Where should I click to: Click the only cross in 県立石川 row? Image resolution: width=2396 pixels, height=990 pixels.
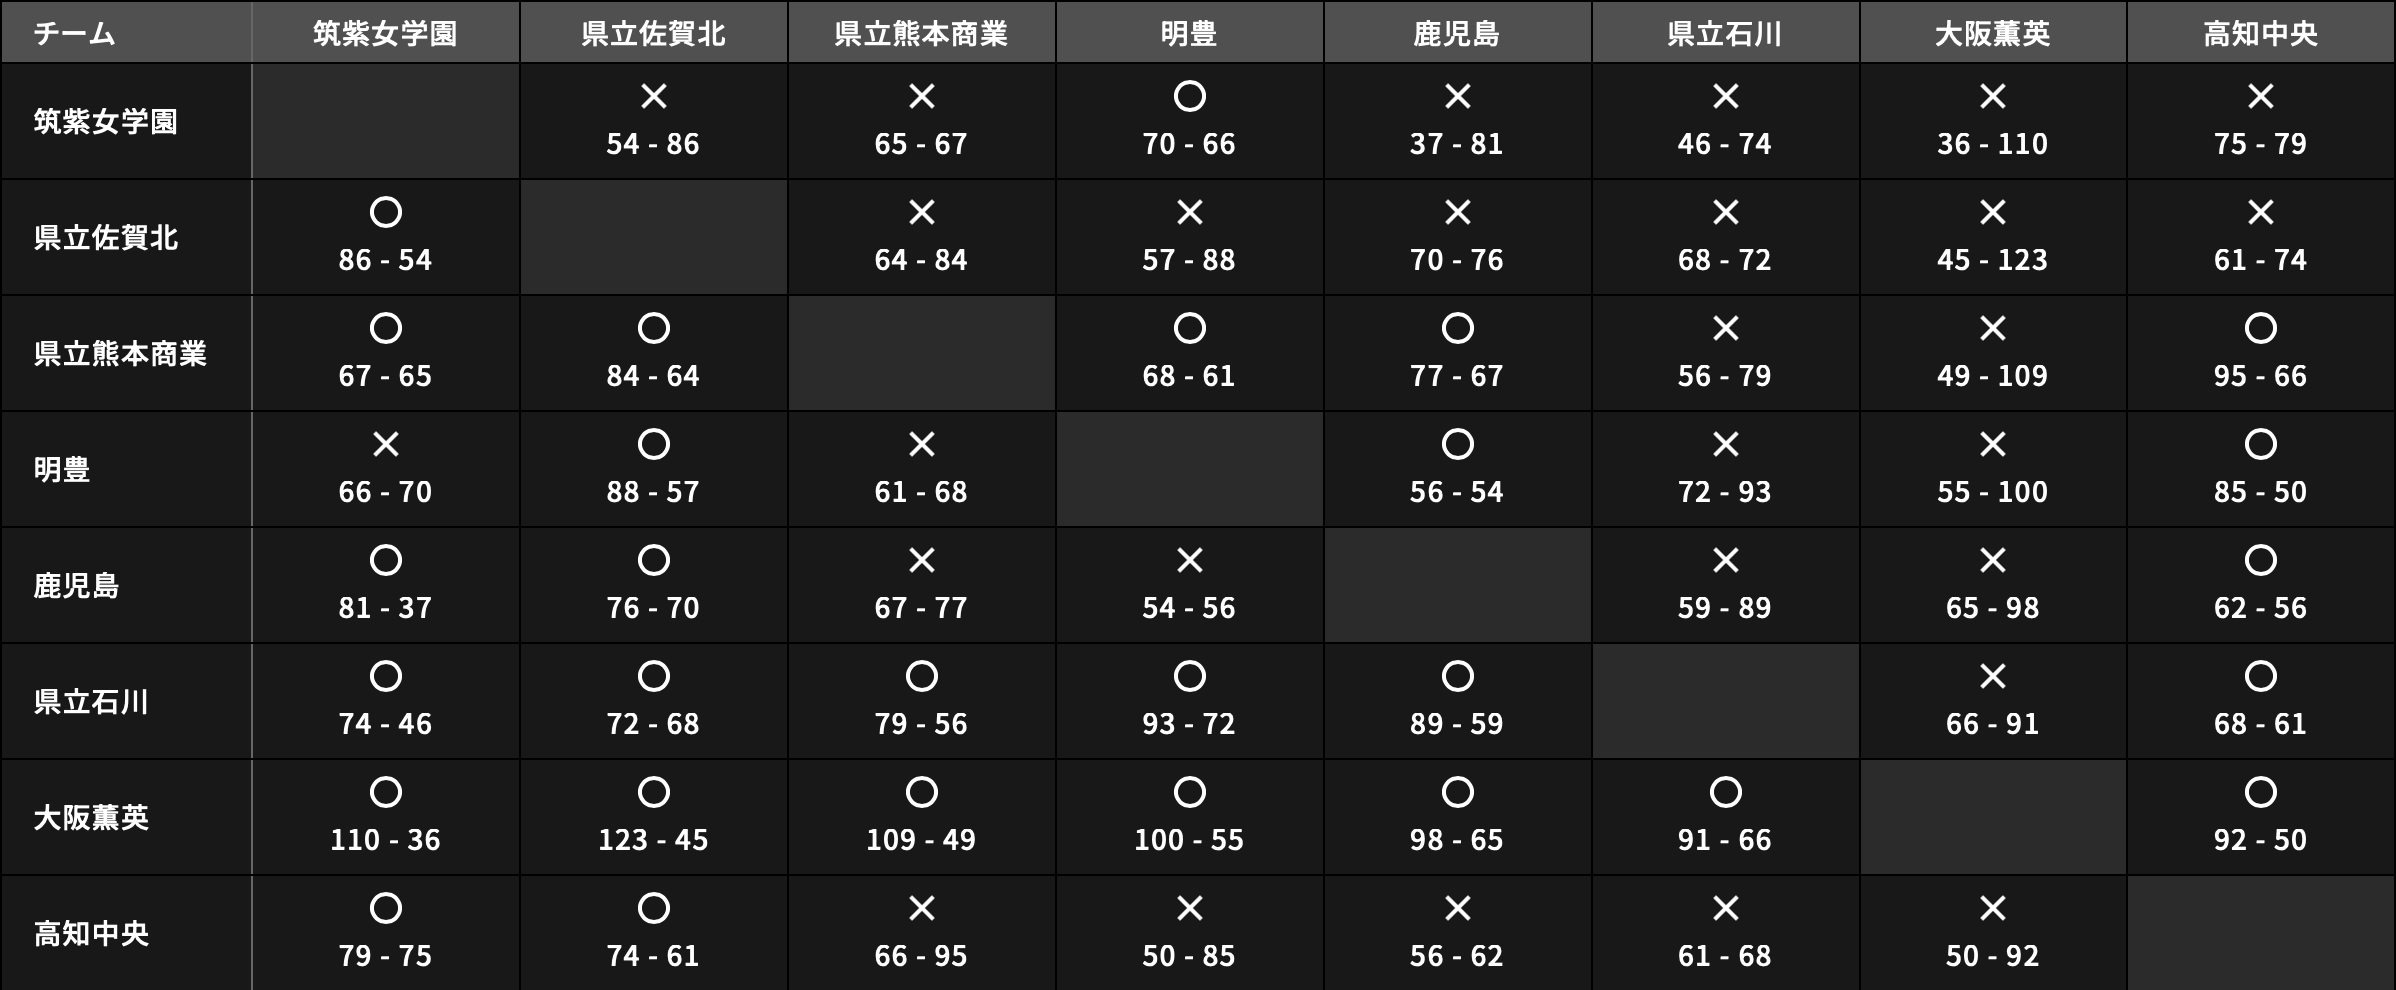1992,676
